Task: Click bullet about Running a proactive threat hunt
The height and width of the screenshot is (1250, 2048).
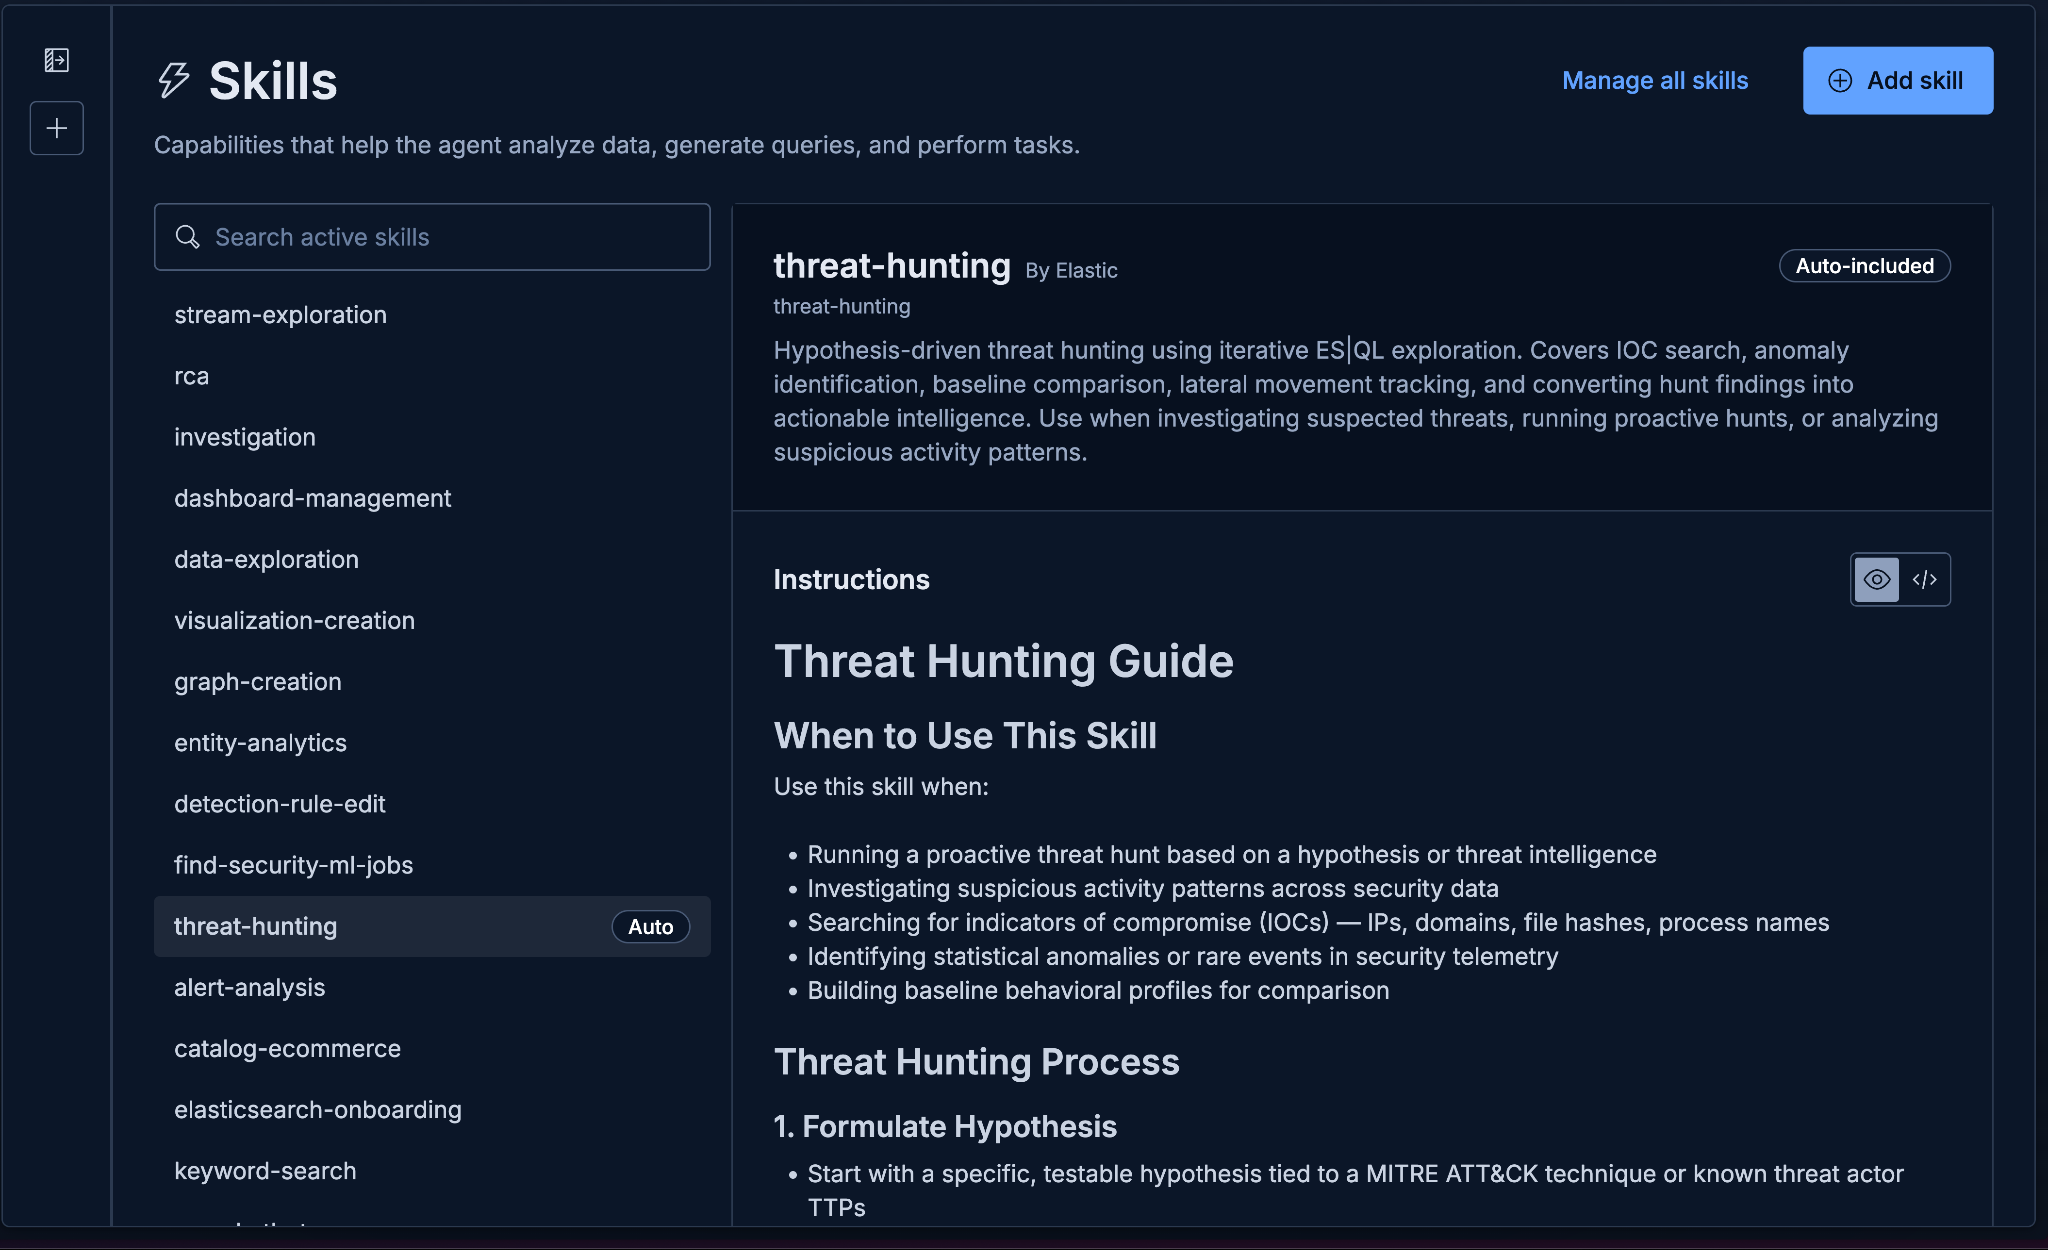Action: coord(1231,854)
